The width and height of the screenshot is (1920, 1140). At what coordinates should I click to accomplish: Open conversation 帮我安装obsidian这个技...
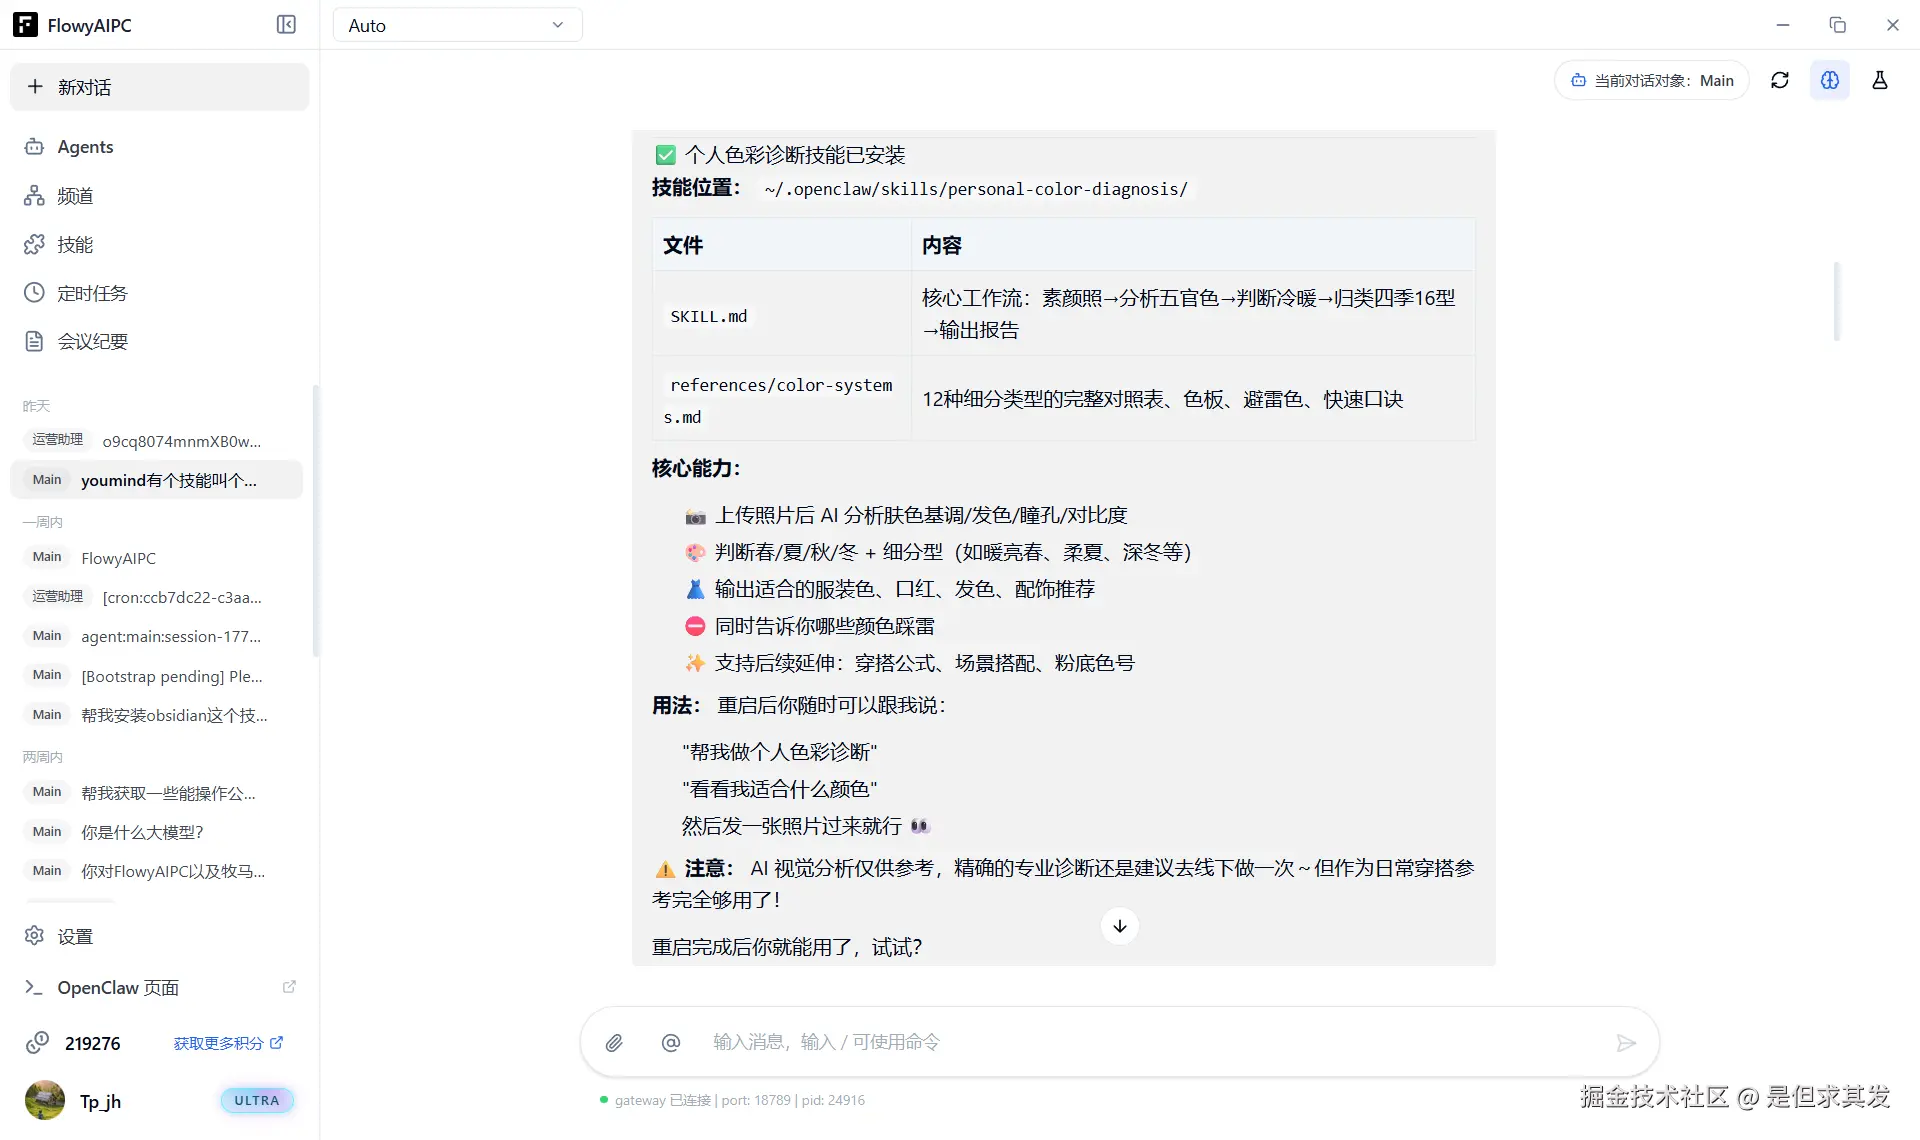click(x=173, y=715)
